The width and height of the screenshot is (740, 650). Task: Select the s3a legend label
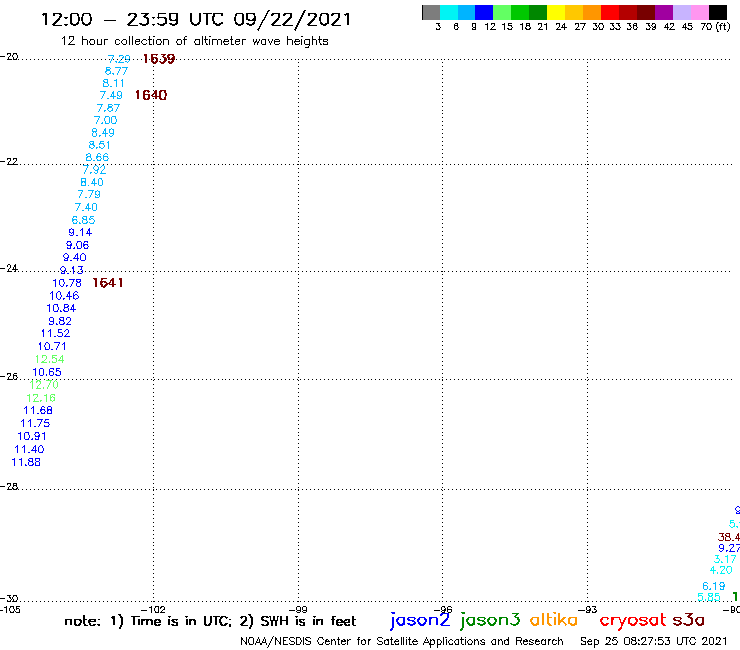[x=689, y=620]
